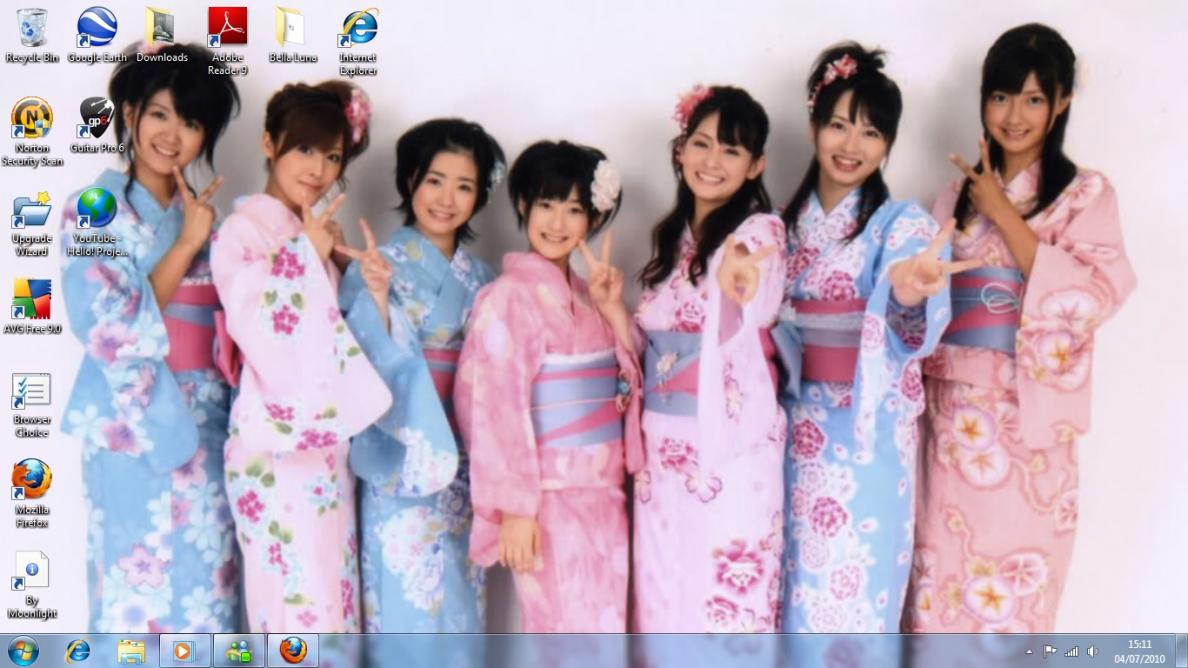Image resolution: width=1188 pixels, height=668 pixels.
Task: Open the Downloads folder shortcut
Action: tap(161, 30)
